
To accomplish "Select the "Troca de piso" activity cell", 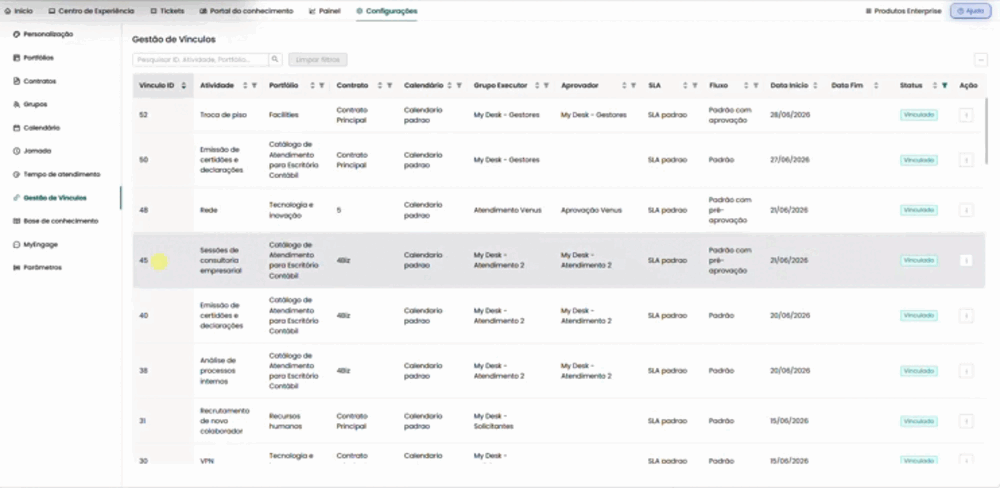I will 223,115.
